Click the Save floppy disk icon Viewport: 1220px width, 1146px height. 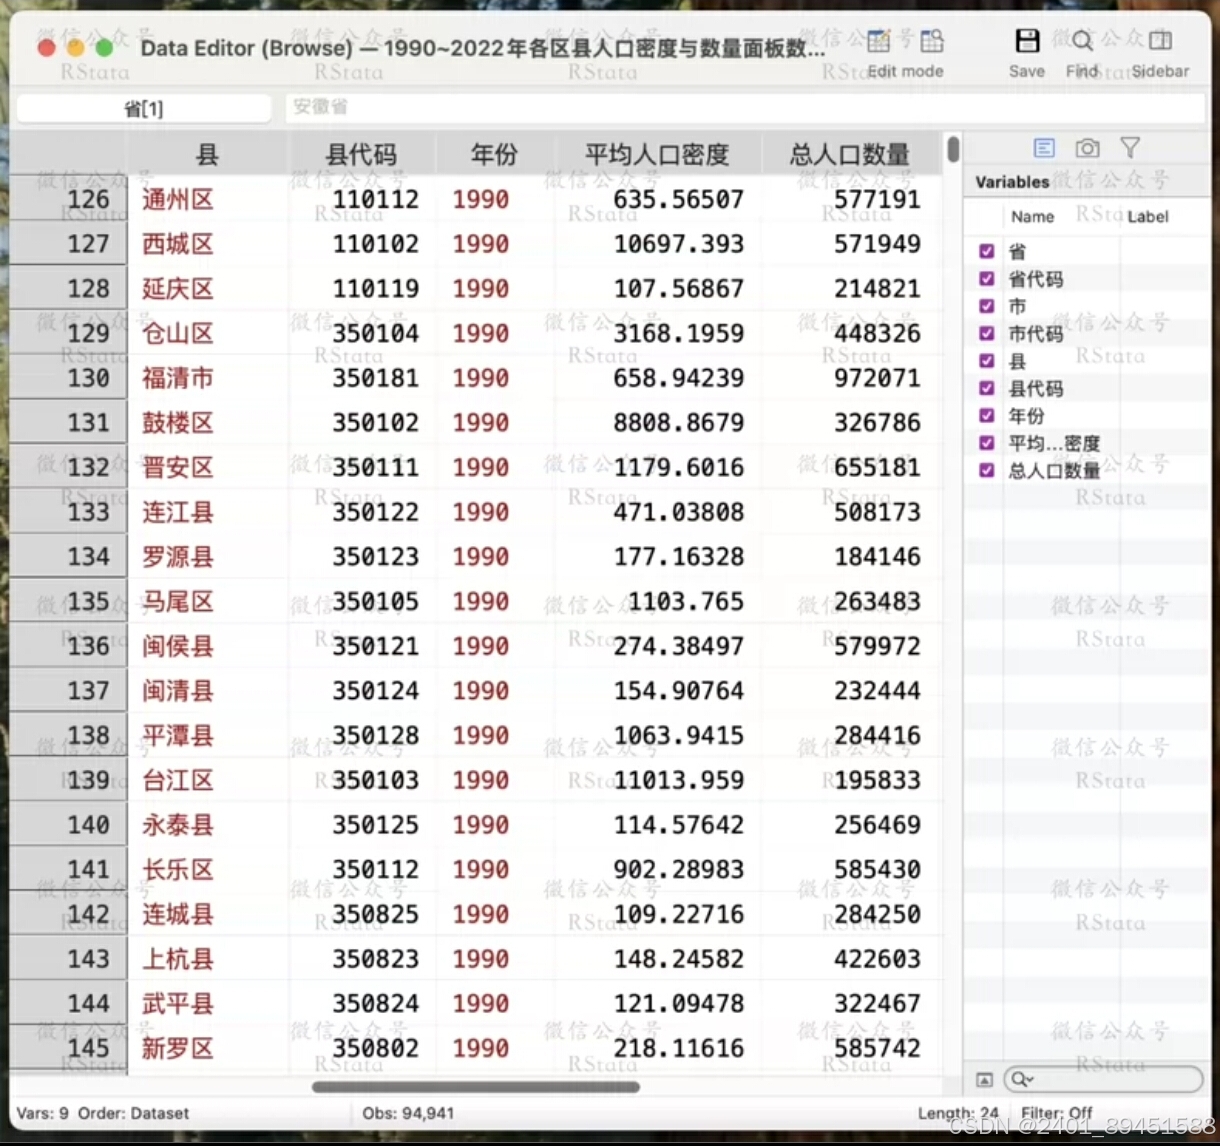tap(1027, 40)
